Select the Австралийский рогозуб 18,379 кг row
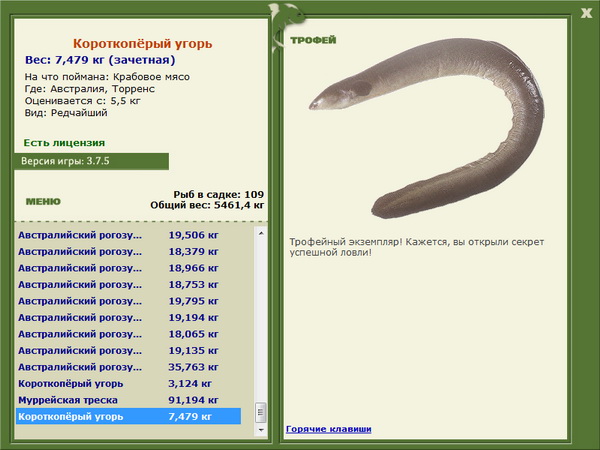 (129, 252)
